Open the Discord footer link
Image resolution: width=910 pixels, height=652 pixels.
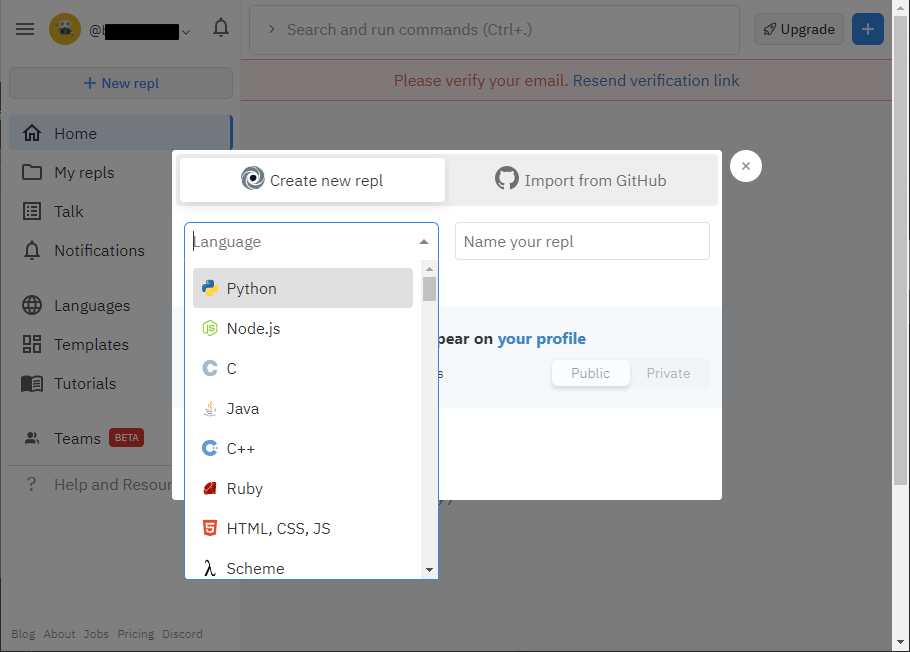click(182, 633)
